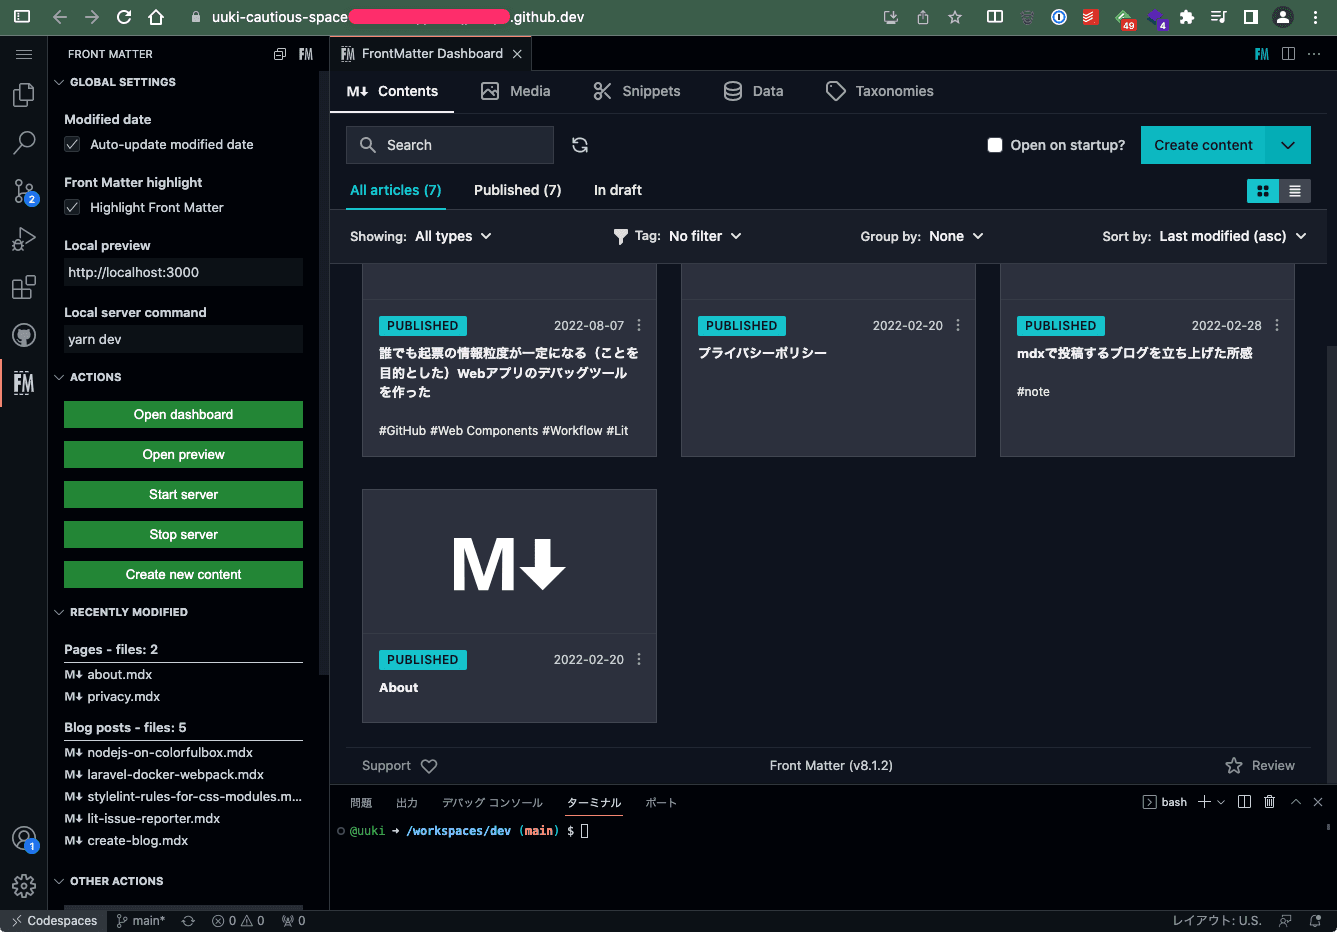Kill the terminal with trash icon

pyautogui.click(x=1270, y=802)
